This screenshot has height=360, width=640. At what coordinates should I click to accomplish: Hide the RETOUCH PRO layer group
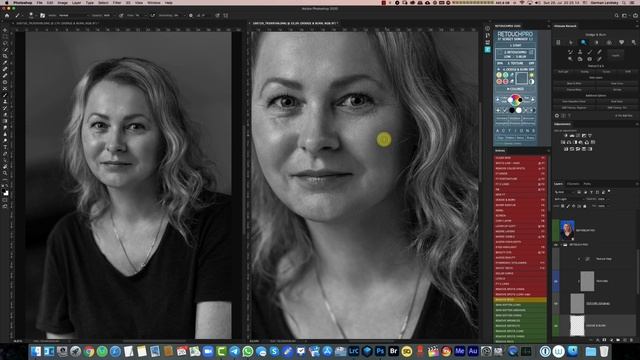coord(556,244)
